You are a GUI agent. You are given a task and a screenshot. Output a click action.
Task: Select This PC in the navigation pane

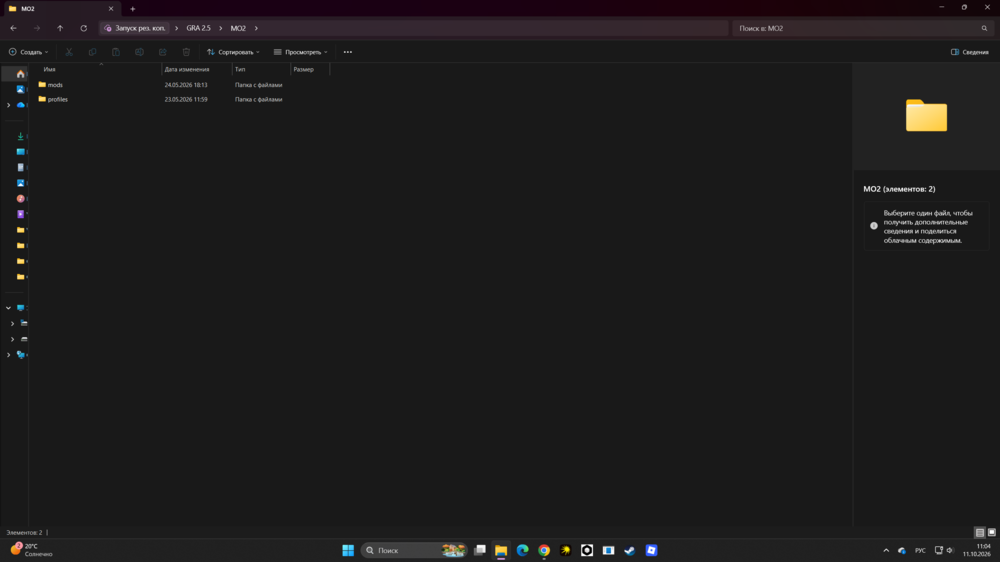(20, 307)
